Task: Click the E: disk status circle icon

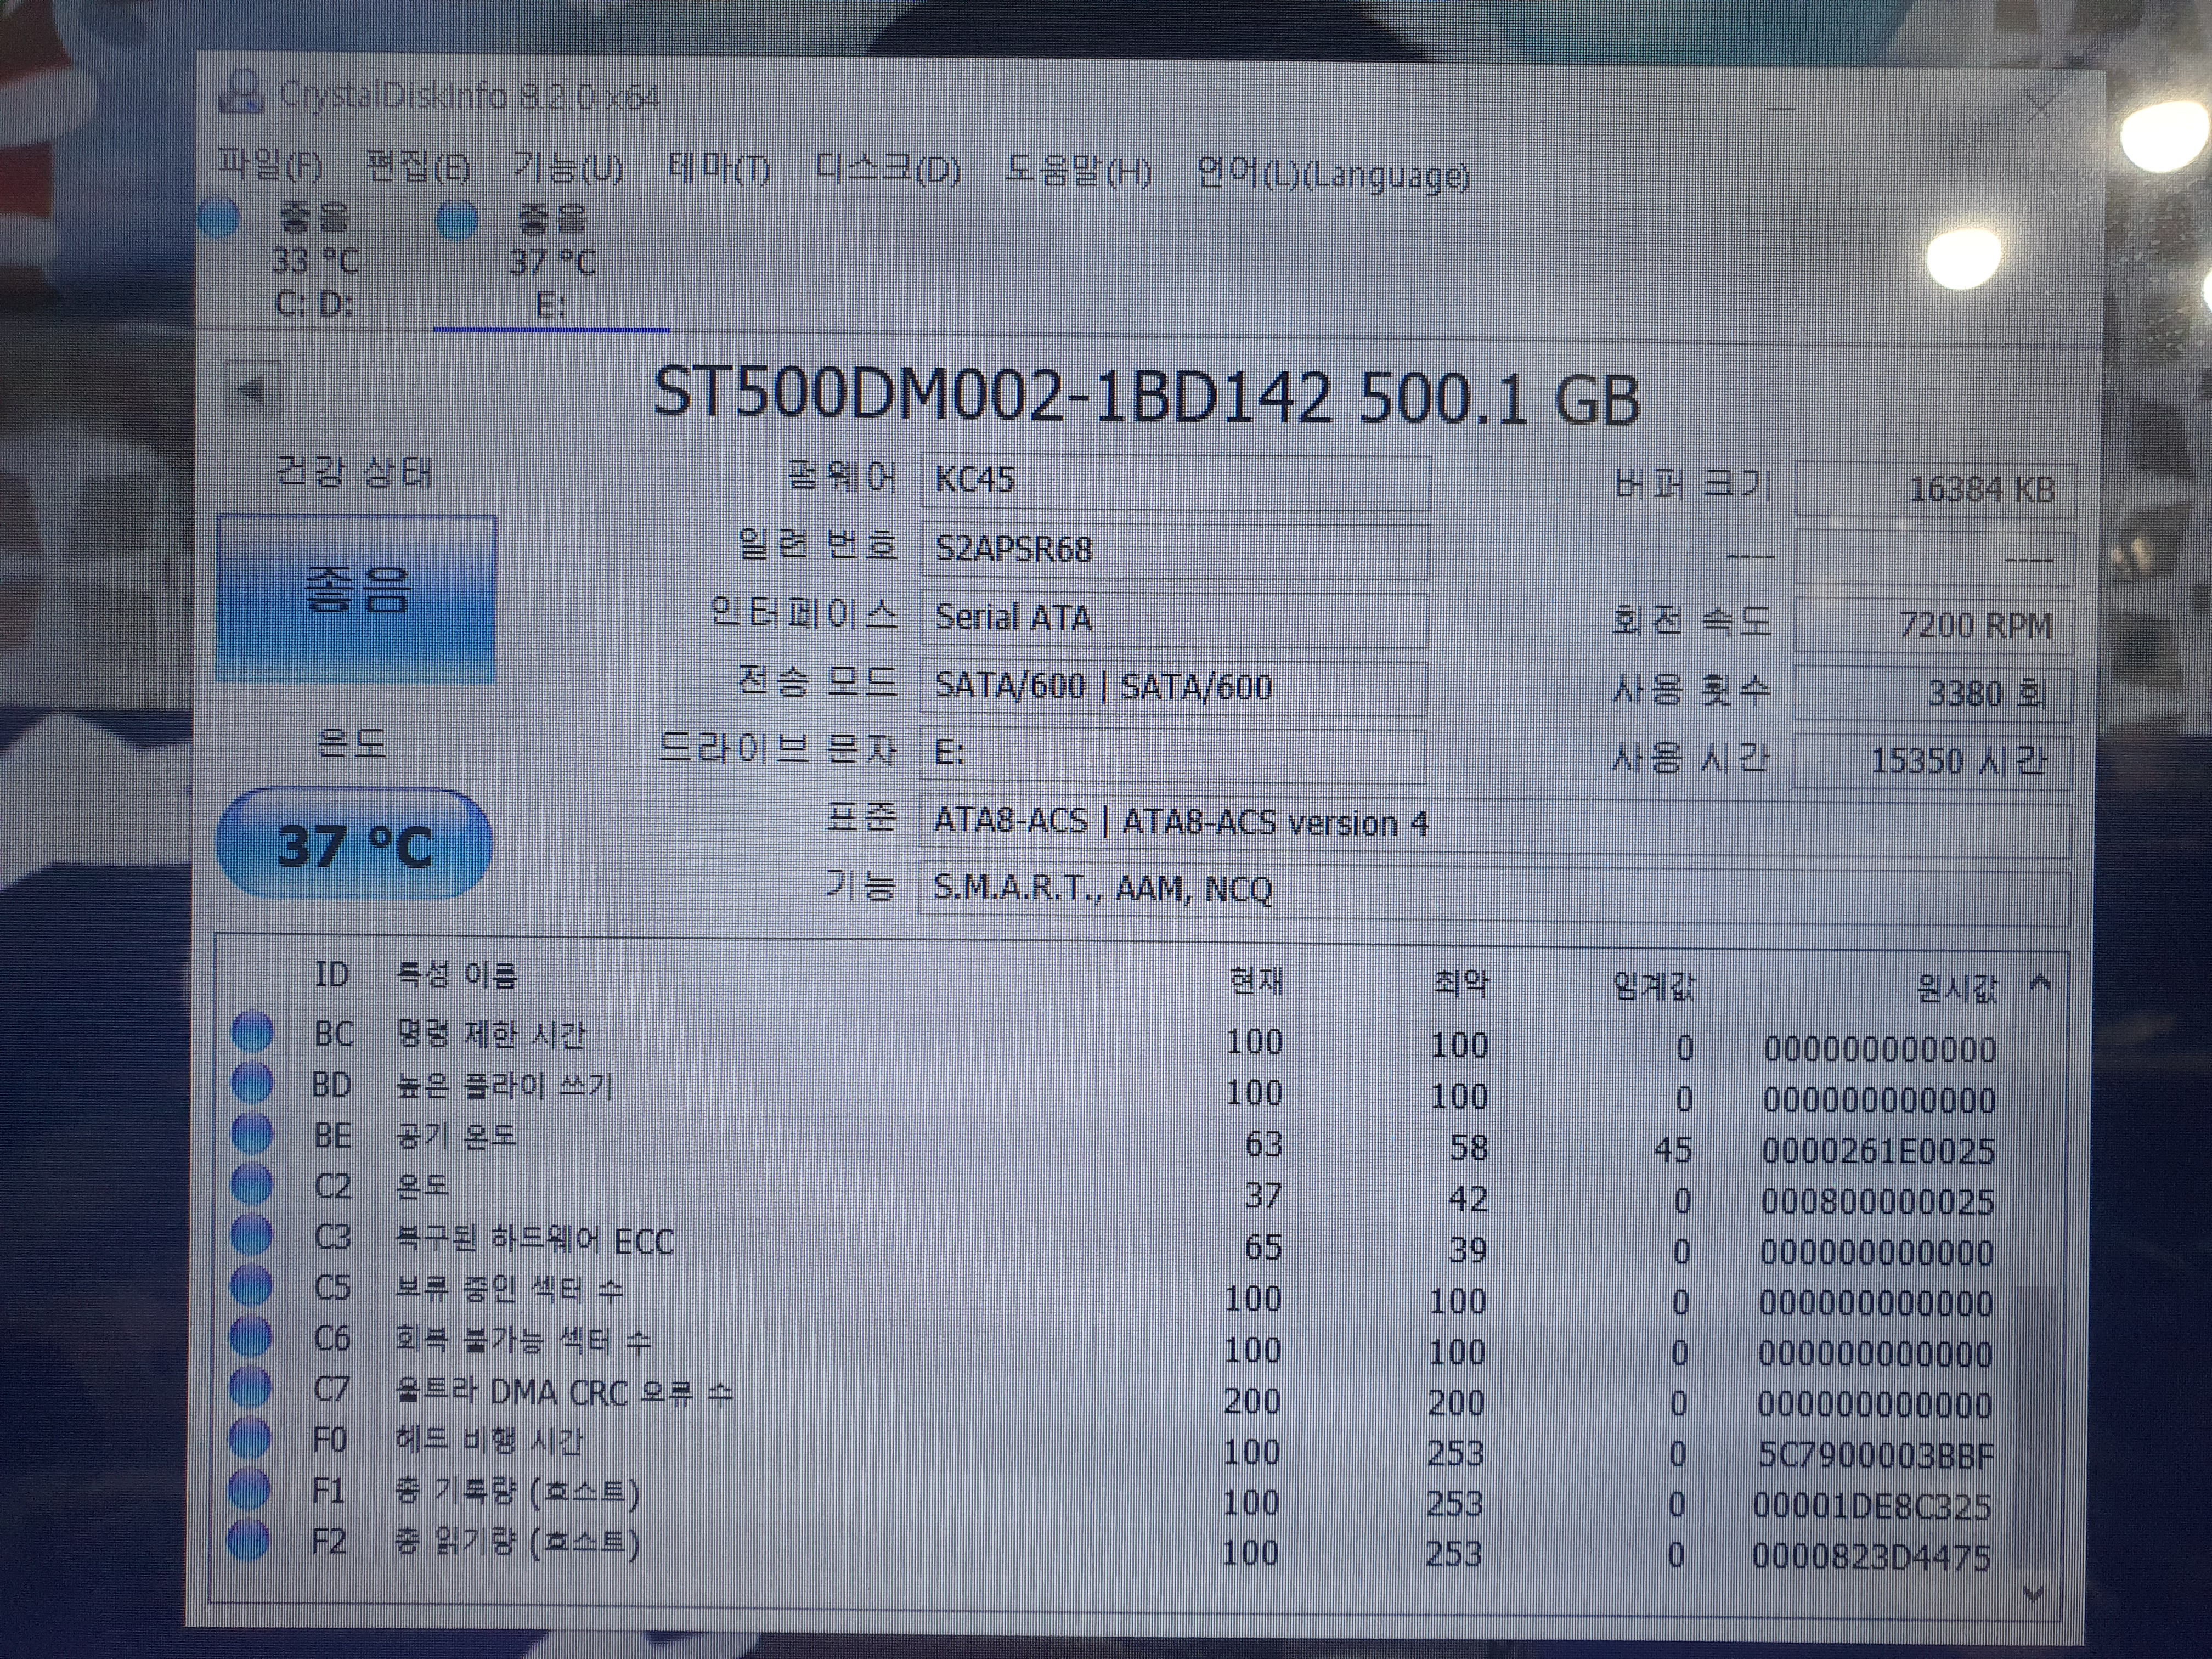Action: [457, 221]
